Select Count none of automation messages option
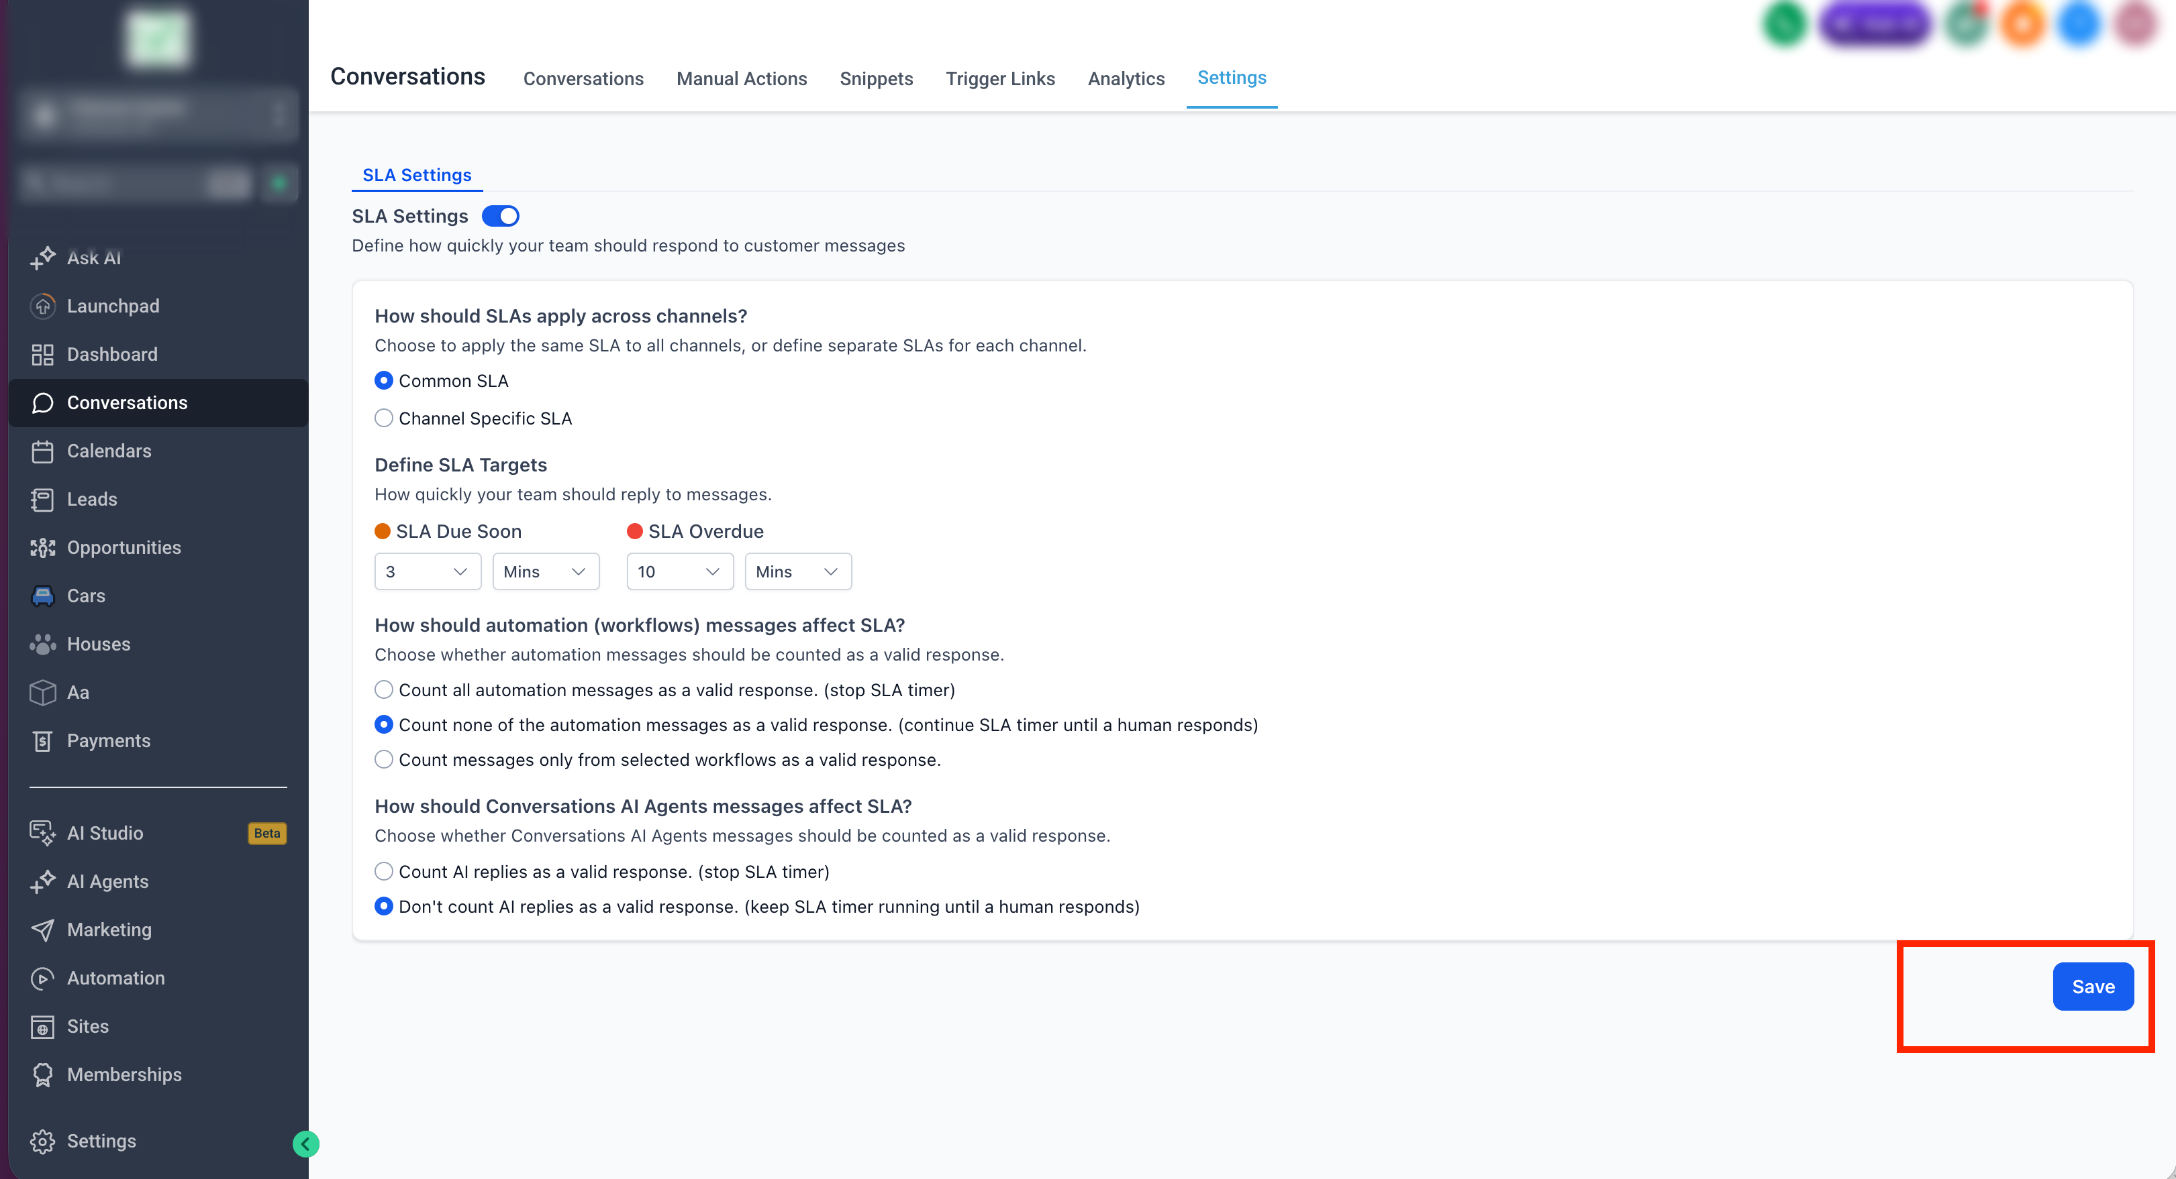Viewport: 2176px width, 1179px height. pyautogui.click(x=384, y=725)
